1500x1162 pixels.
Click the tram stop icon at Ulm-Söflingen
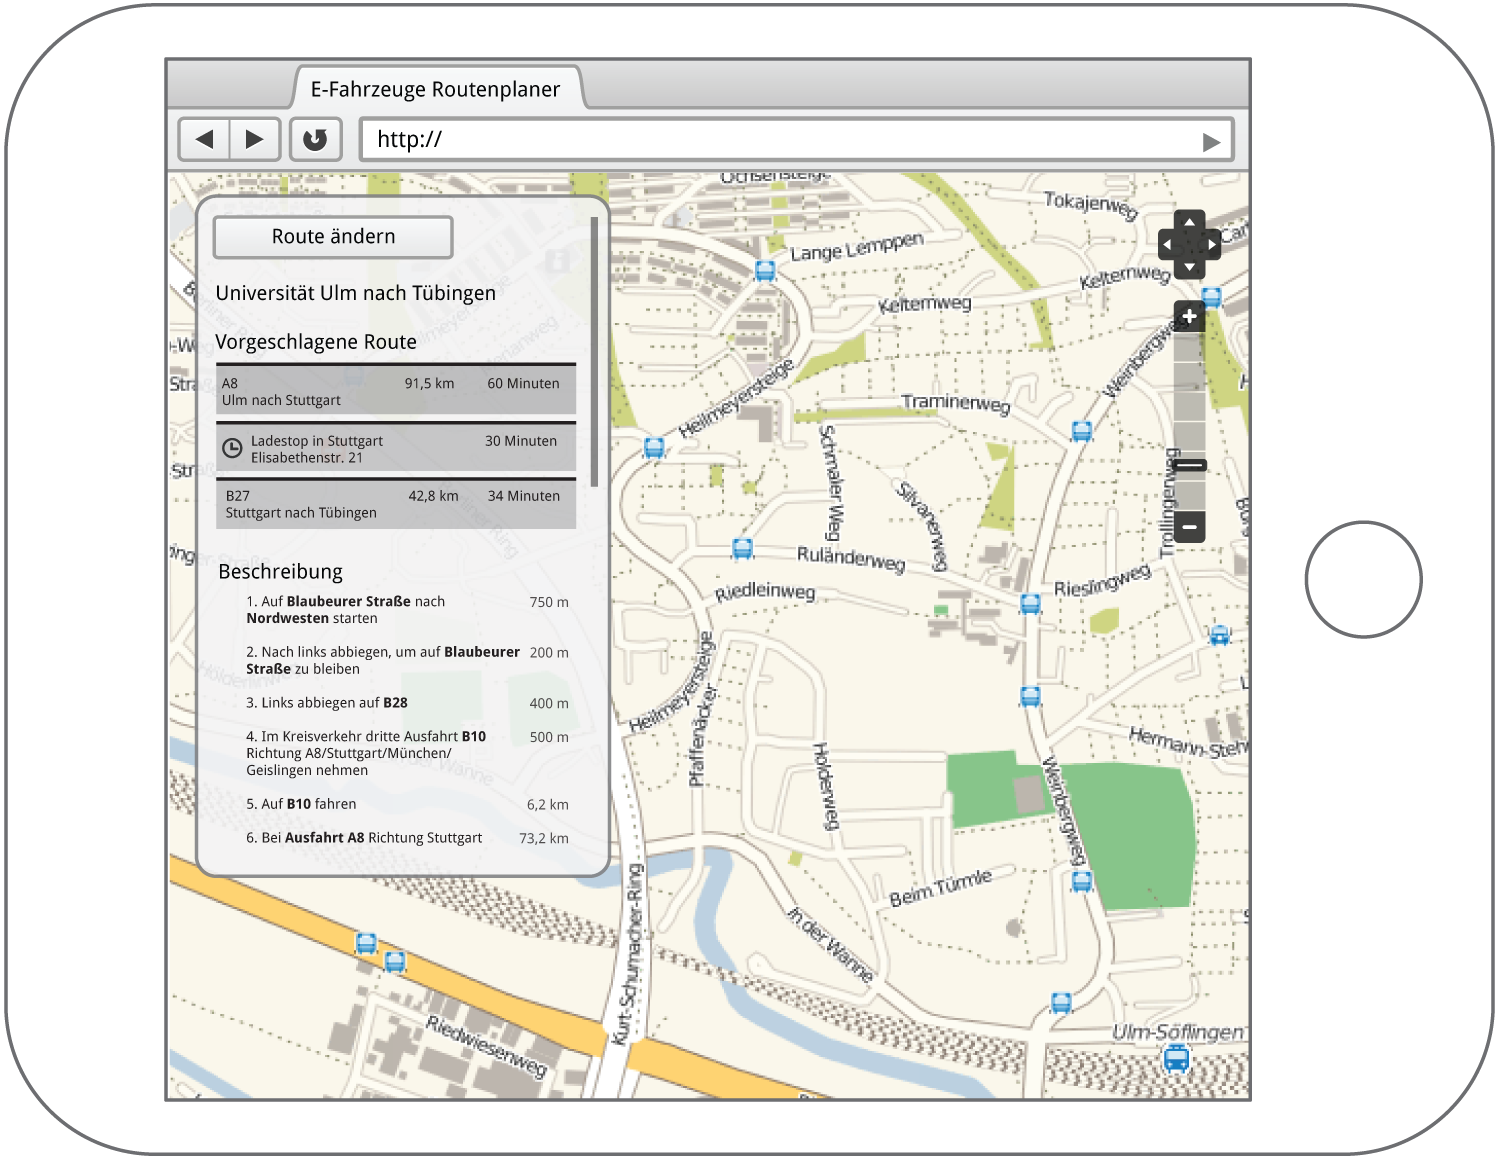(x=1177, y=1058)
